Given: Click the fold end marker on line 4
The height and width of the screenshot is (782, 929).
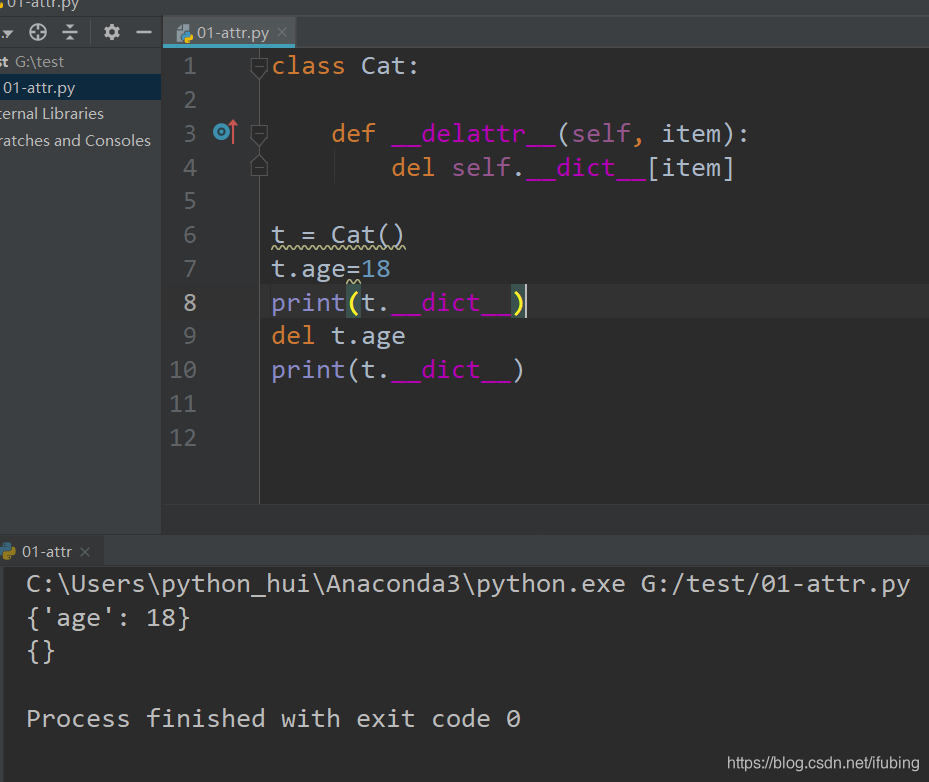Looking at the screenshot, I should (x=259, y=166).
